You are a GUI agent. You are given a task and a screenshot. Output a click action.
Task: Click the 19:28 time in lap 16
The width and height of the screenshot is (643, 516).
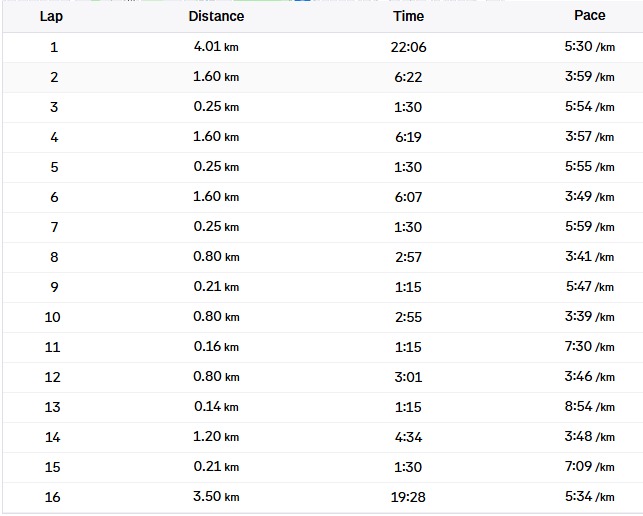pyautogui.click(x=408, y=497)
